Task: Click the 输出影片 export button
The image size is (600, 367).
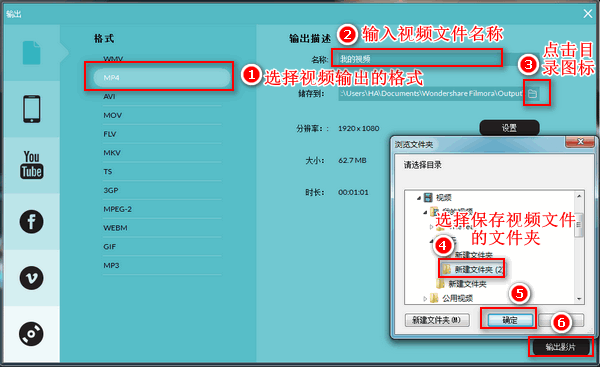Action: pos(561,347)
